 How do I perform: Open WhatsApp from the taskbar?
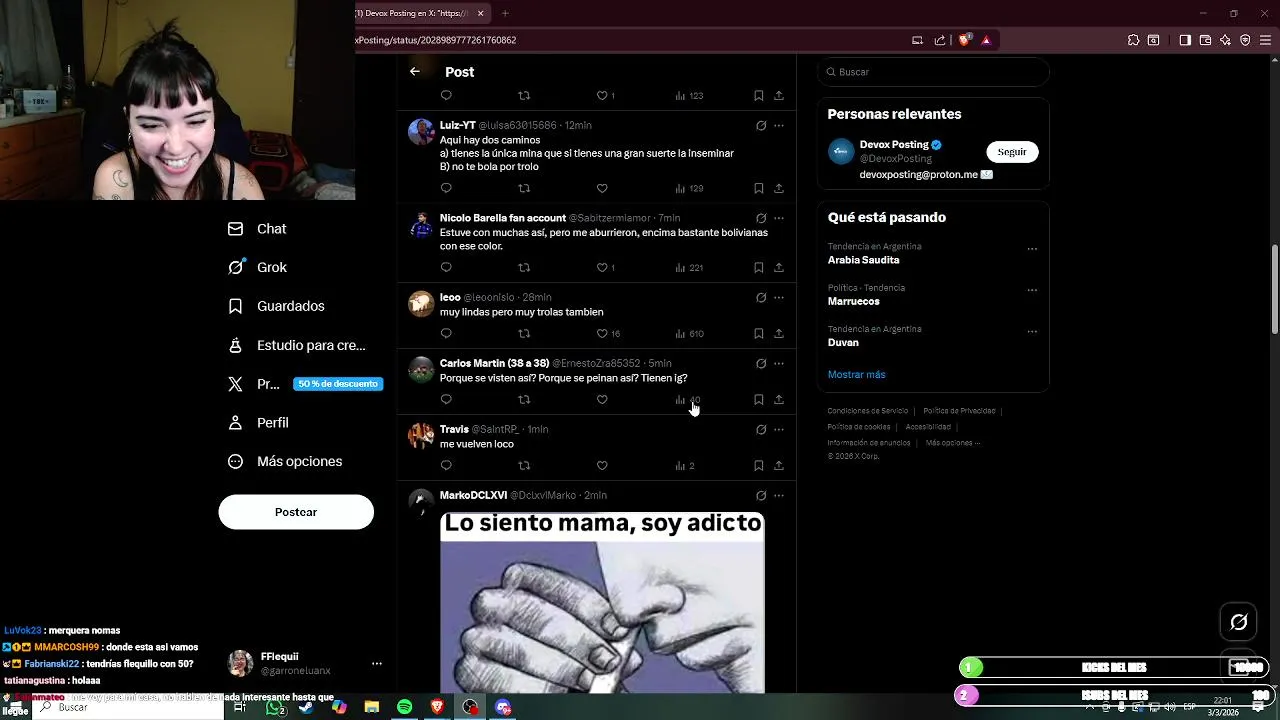pyautogui.click(x=274, y=707)
